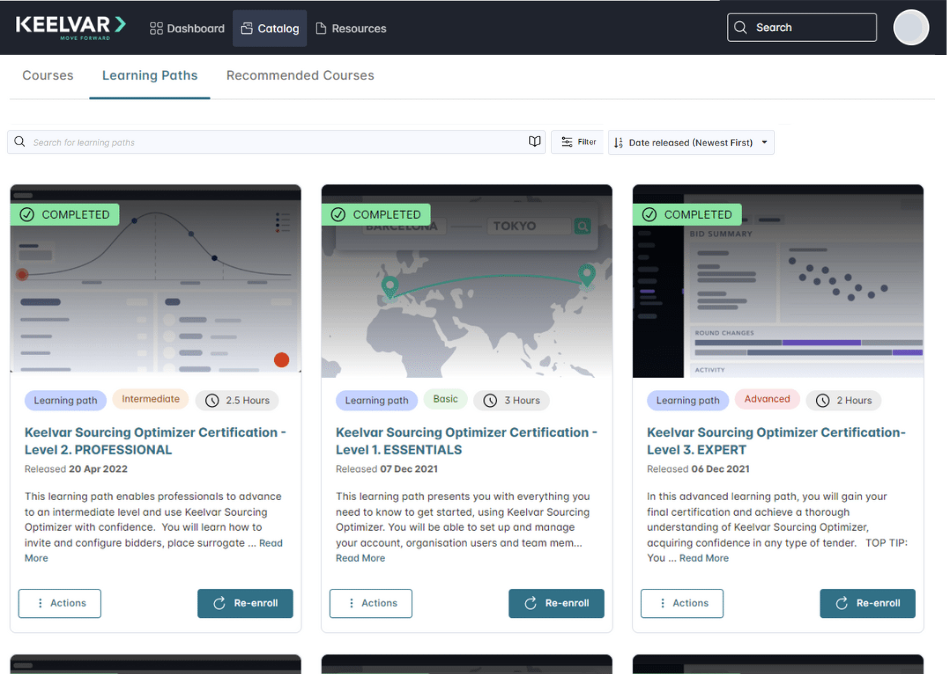
Task: Click the Keelvar logo
Action: [71, 27]
